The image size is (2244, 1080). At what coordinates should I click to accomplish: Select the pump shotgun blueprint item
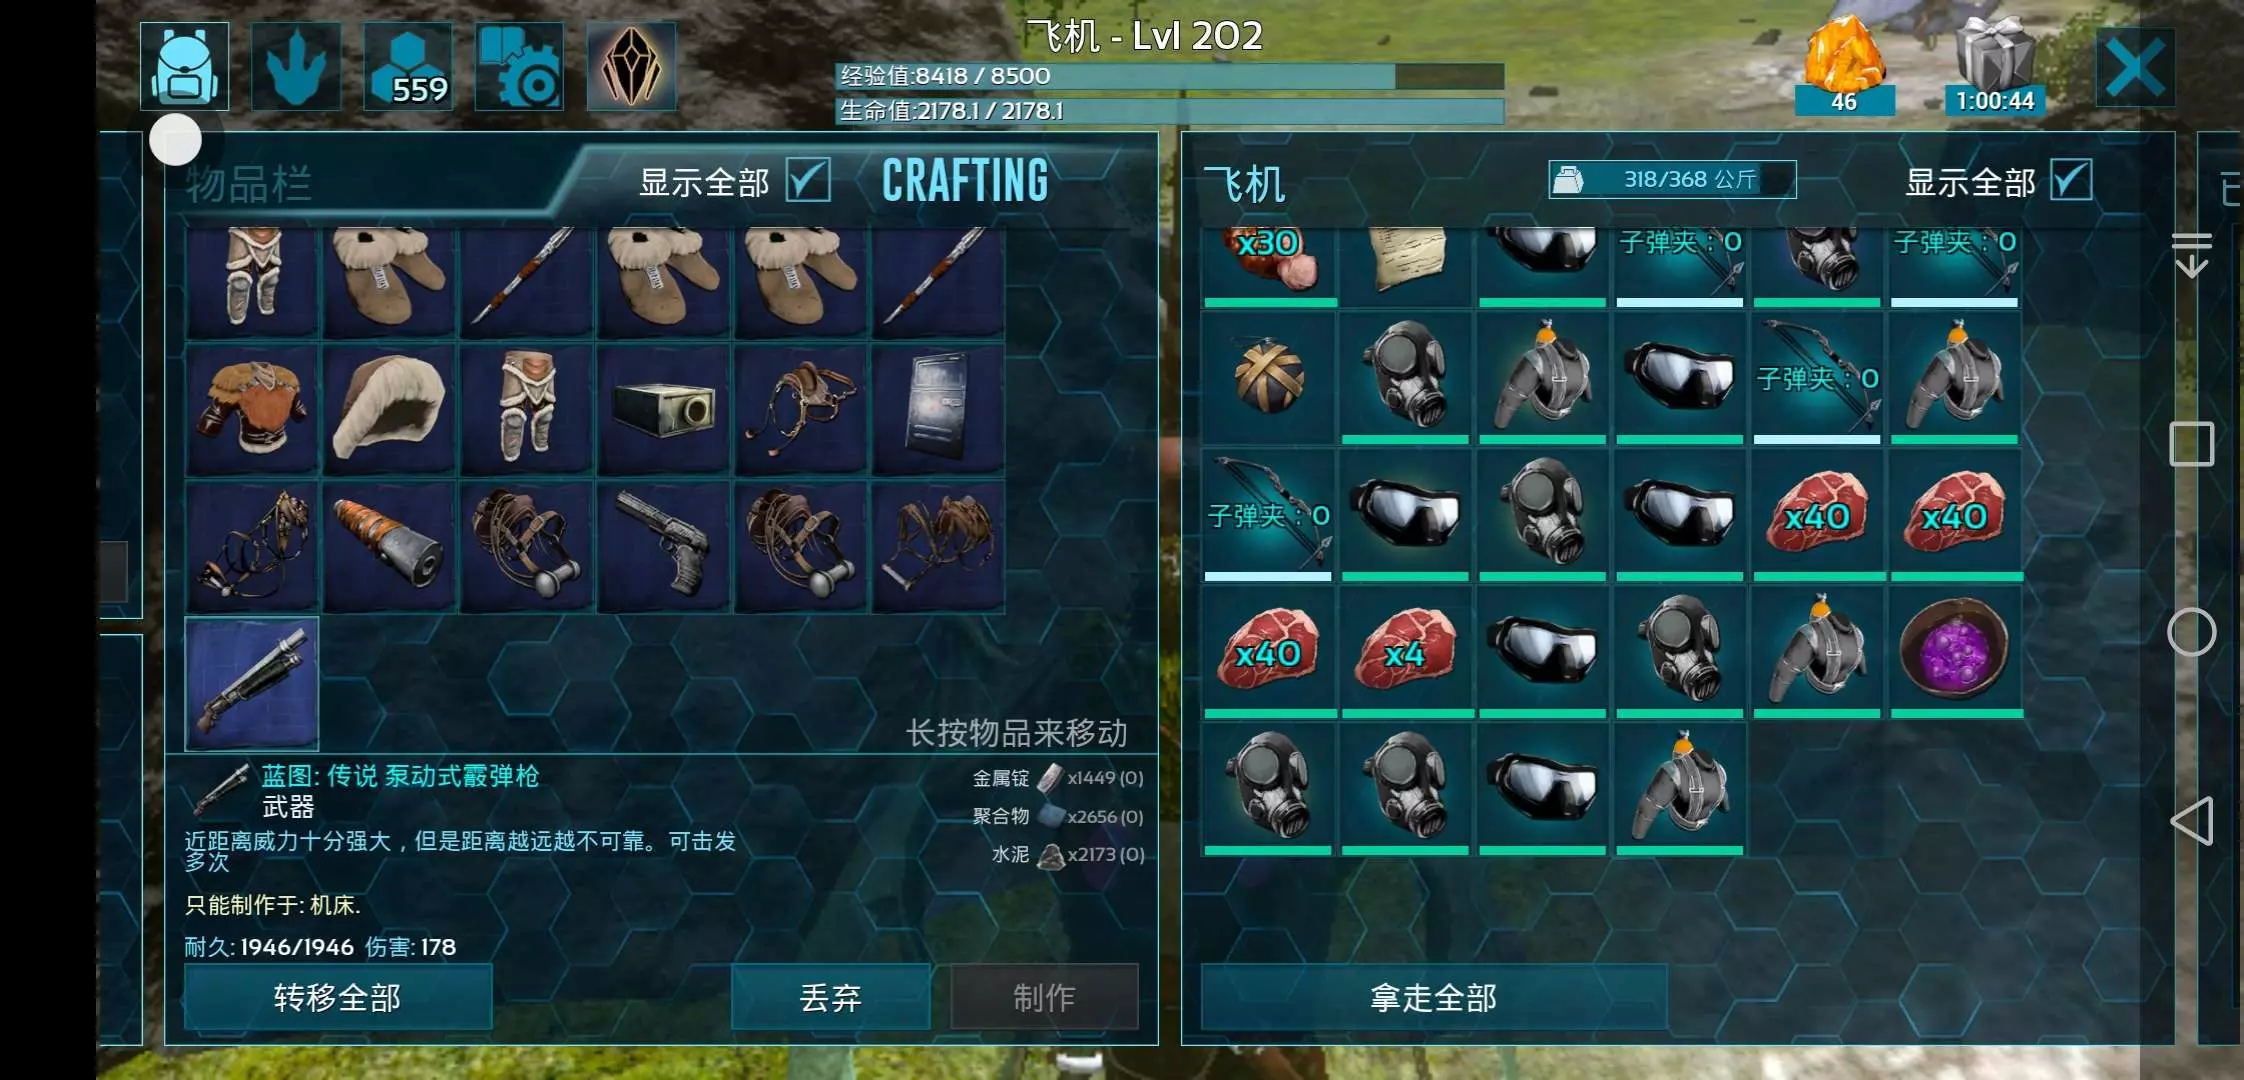click(252, 684)
